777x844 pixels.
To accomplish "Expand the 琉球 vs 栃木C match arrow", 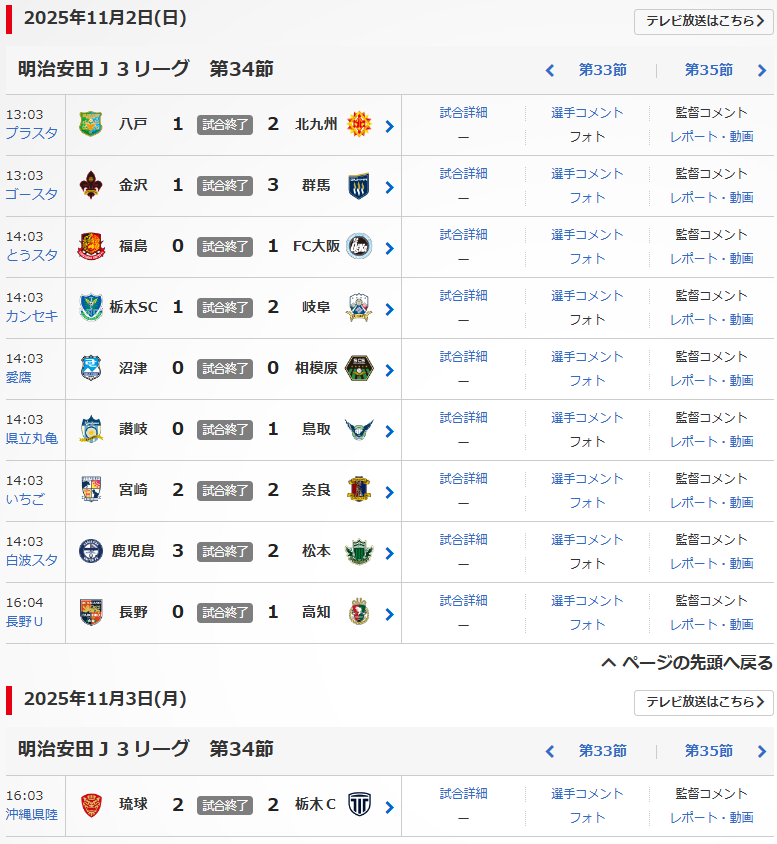I will [x=389, y=807].
